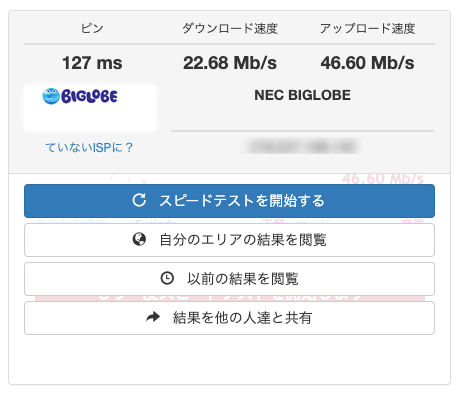View past results via 以前の結果を閲覧
Screen dimensions: 457x394
pos(229,279)
